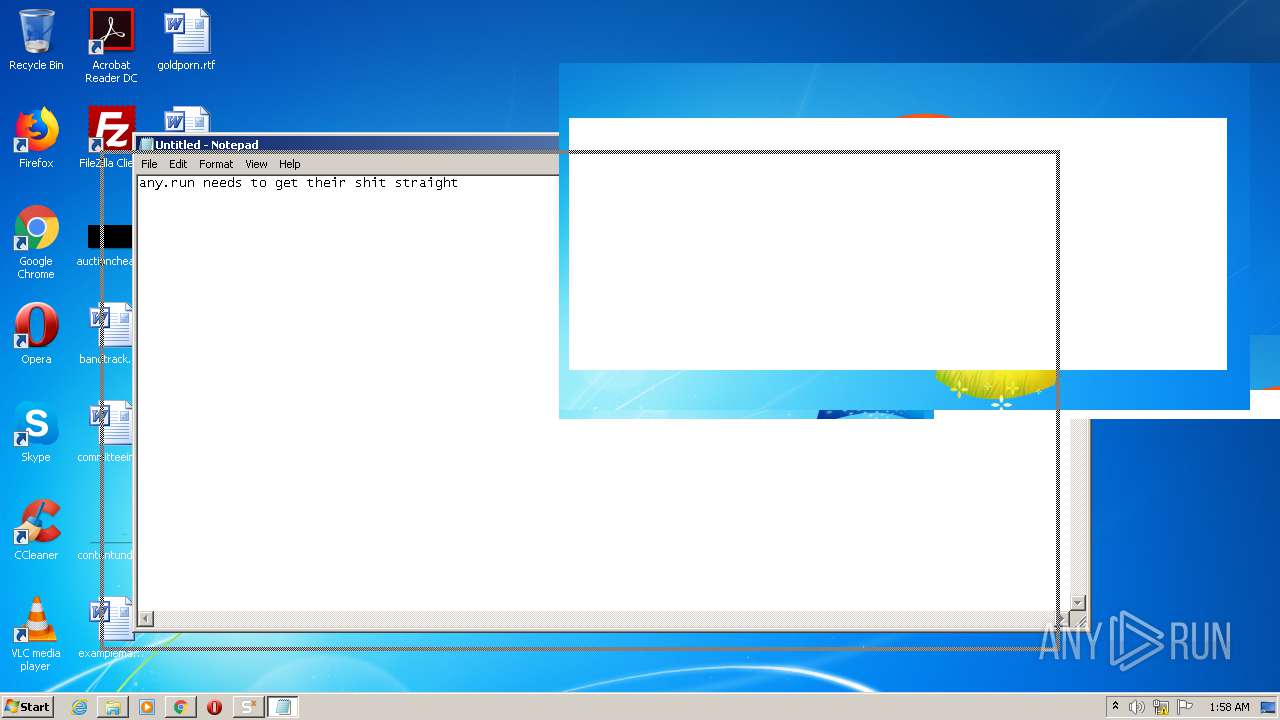Open the Recycle Bin desktop icon
This screenshot has width=1280, height=720.
click(36, 40)
